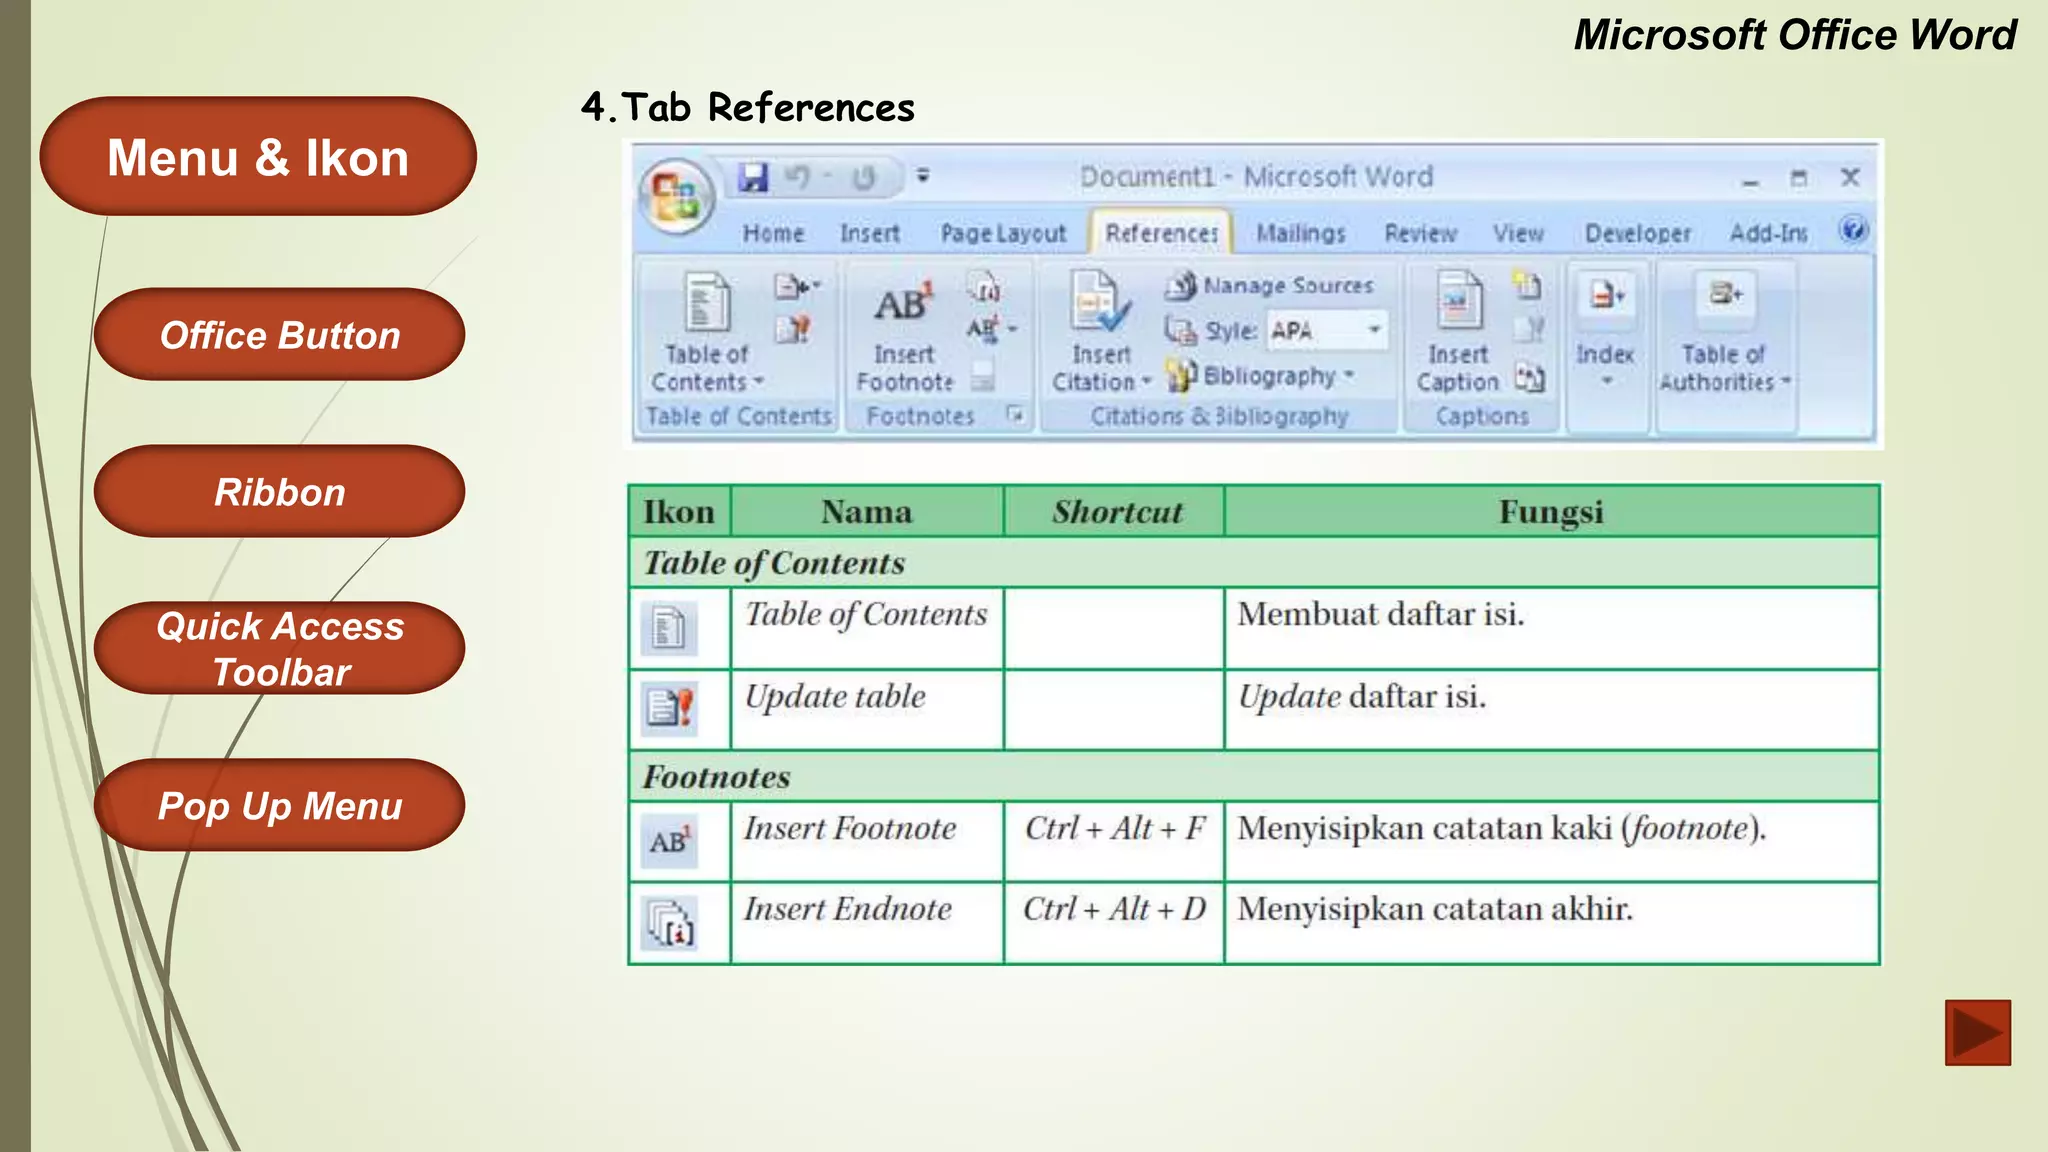The width and height of the screenshot is (2048, 1152).
Task: Click Update Table icon in Captions group
Action: tap(1529, 329)
